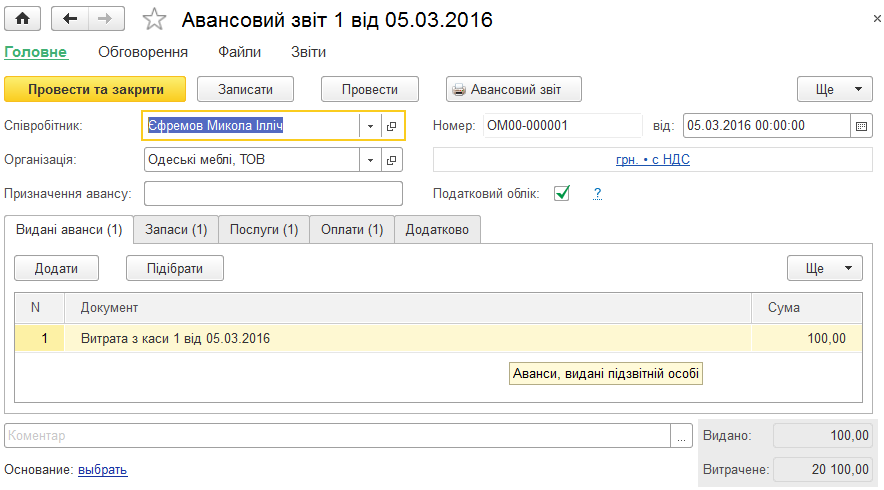The width and height of the screenshot is (884, 490).
Task: Print the Авансовий звіт form
Action: 514,89
